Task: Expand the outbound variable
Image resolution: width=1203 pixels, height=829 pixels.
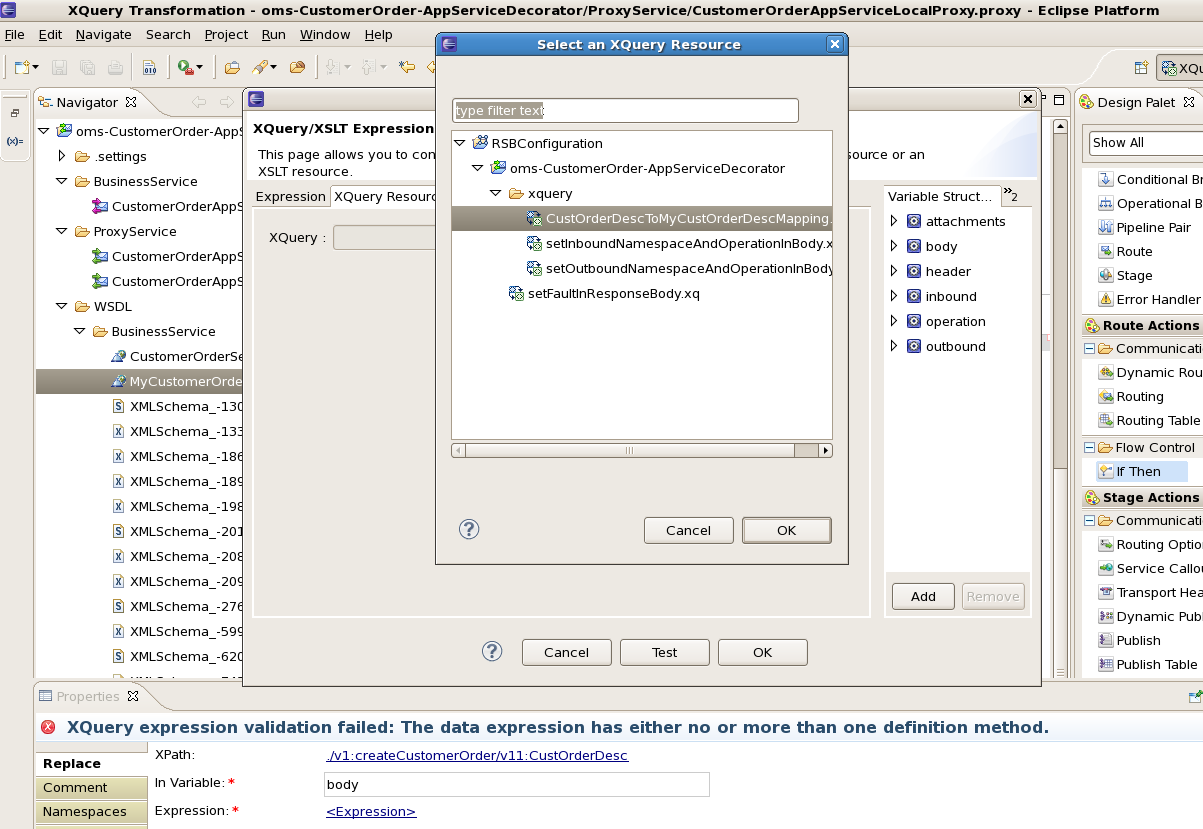Action: click(894, 346)
